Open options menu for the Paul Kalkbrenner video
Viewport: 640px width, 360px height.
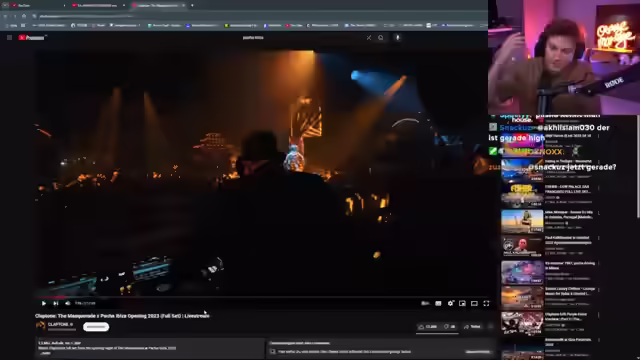[x=599, y=239]
